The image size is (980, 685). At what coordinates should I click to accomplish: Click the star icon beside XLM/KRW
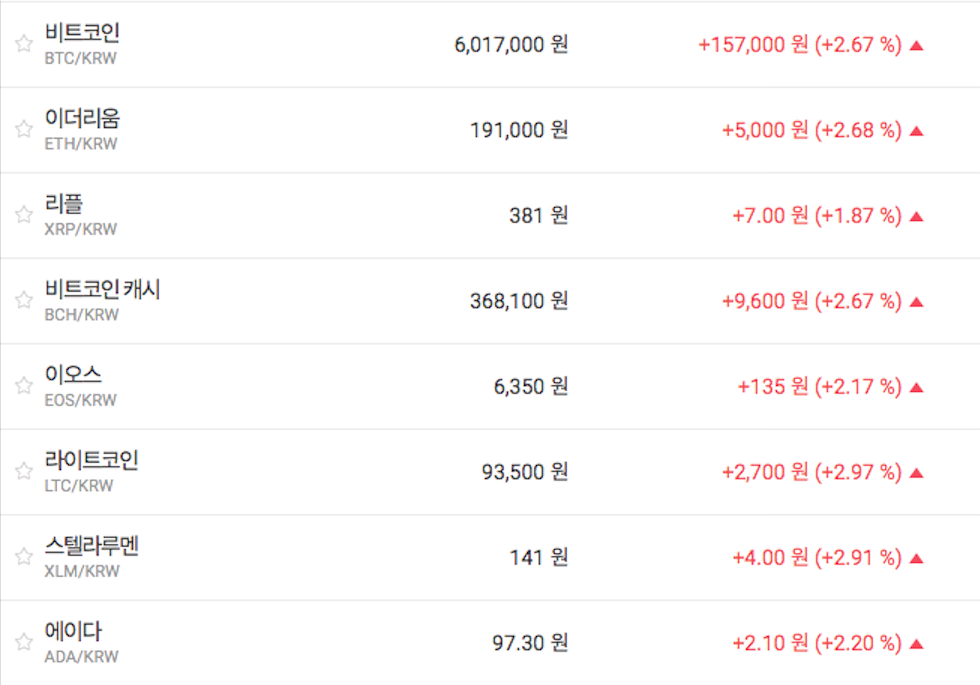[24, 557]
